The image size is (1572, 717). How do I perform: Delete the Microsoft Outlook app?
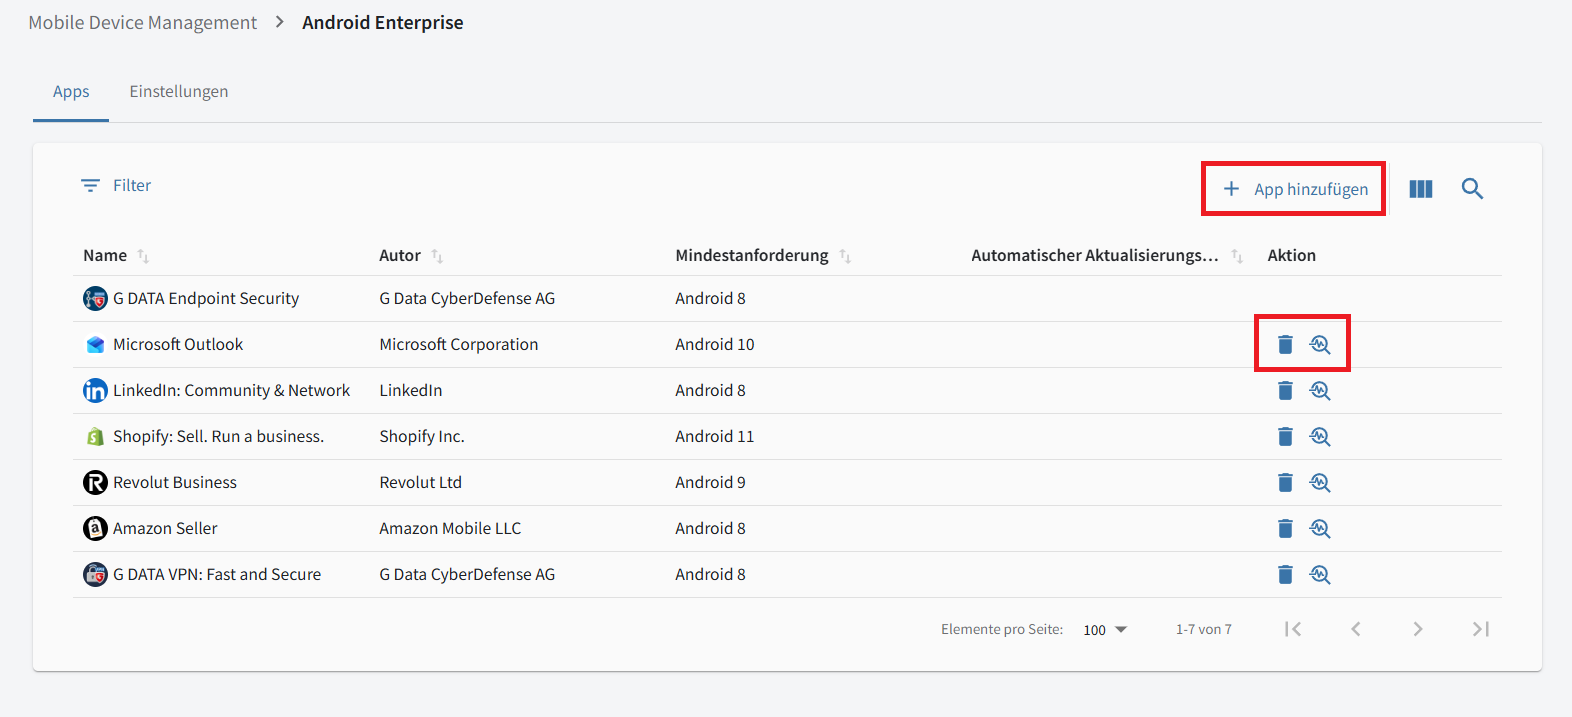(1285, 345)
